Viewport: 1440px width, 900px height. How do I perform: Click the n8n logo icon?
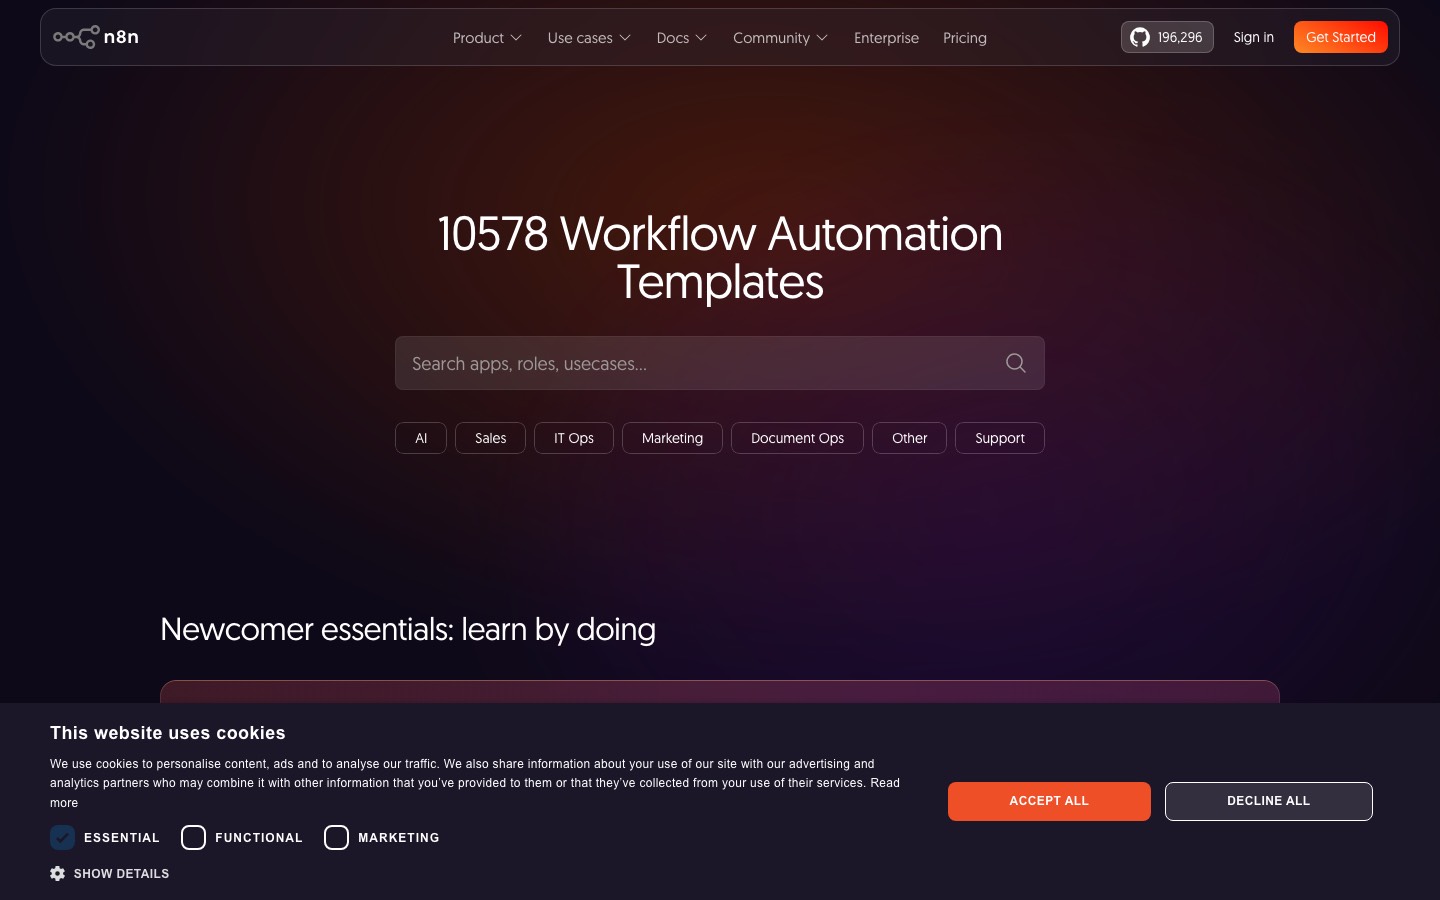click(96, 37)
